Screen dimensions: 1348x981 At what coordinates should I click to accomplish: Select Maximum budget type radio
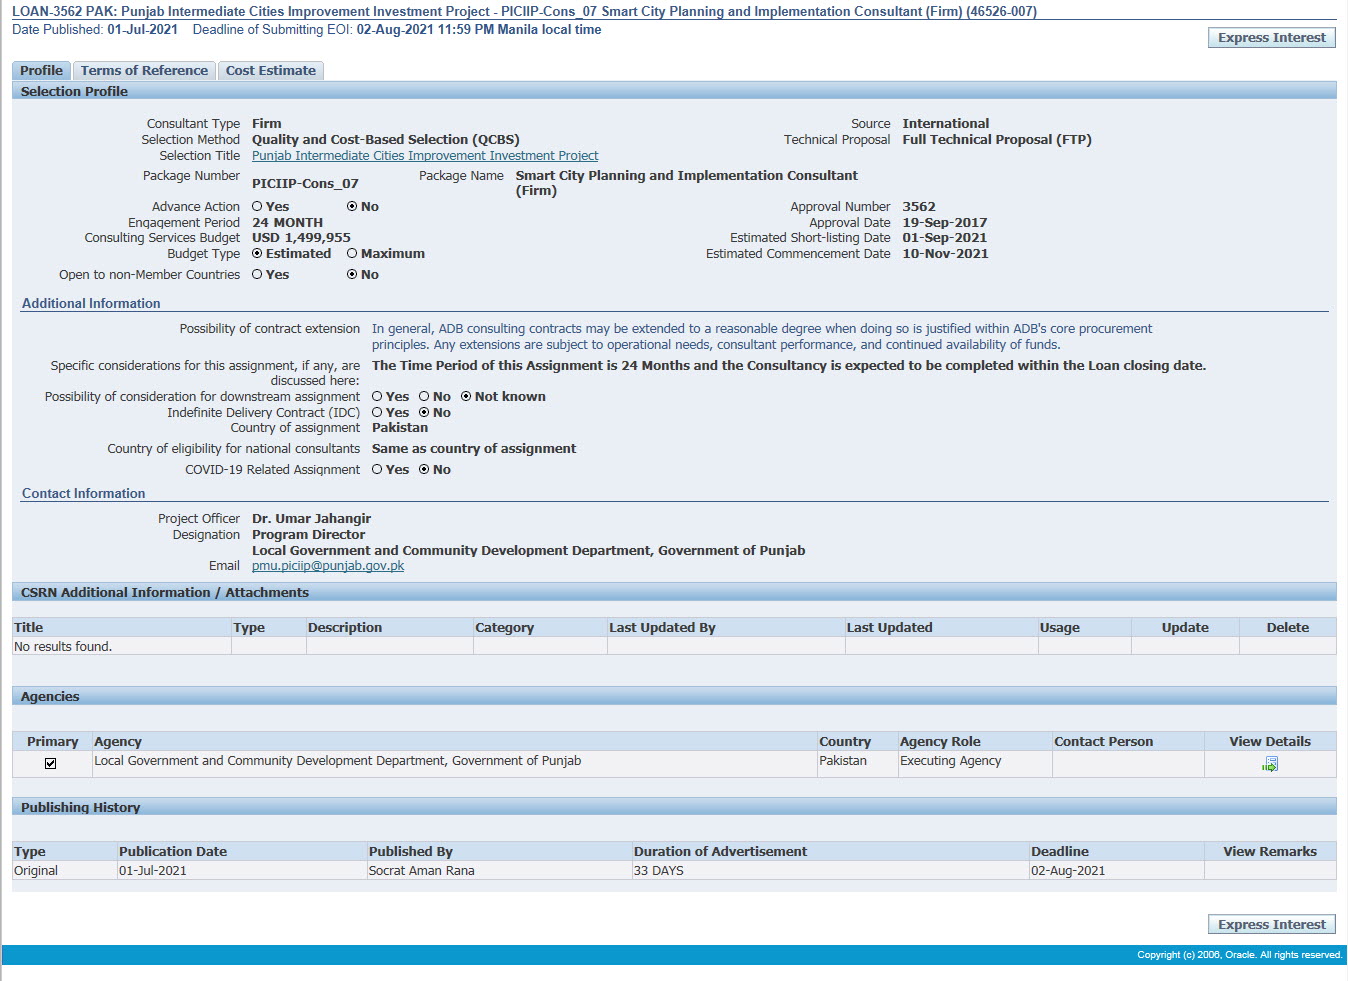tap(352, 253)
